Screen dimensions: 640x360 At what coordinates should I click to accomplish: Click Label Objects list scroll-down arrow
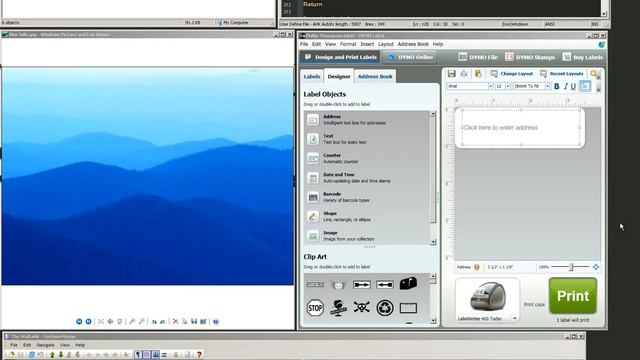[x=433, y=242]
